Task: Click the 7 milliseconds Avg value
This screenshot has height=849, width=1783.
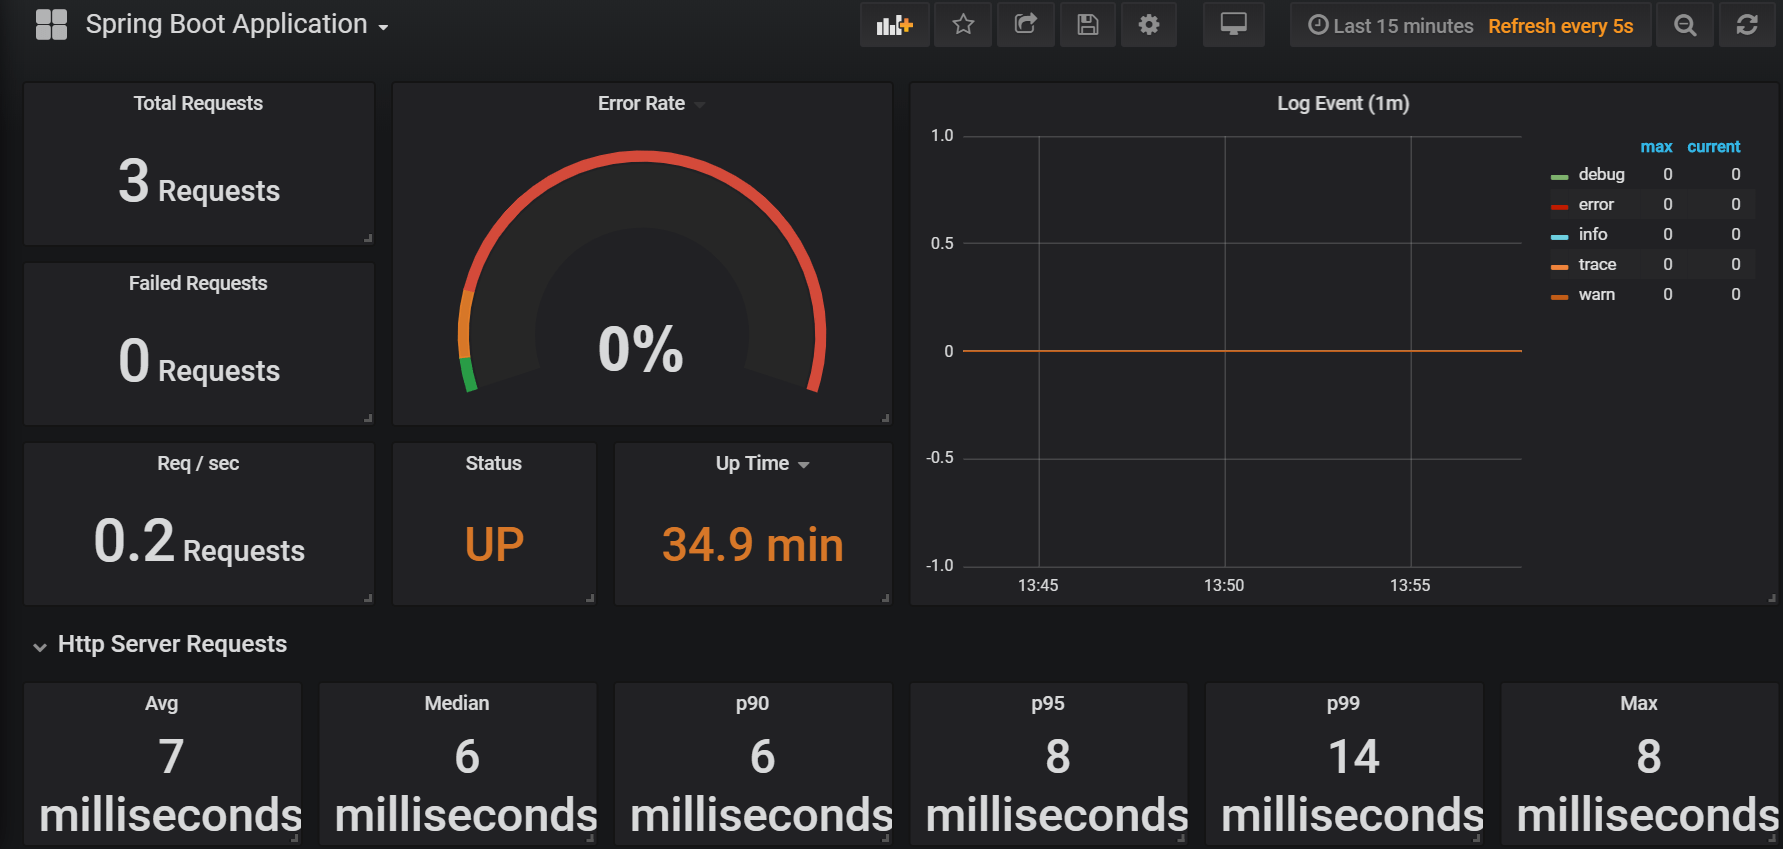Action: [171, 786]
